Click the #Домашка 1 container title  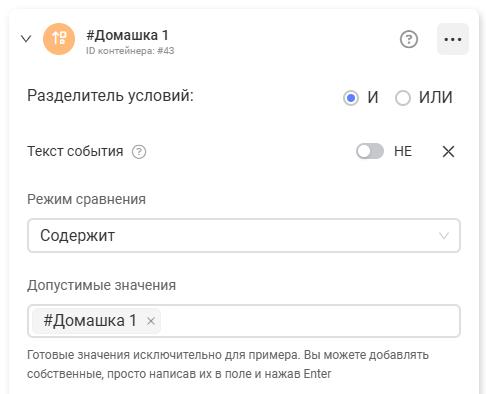click(127, 35)
